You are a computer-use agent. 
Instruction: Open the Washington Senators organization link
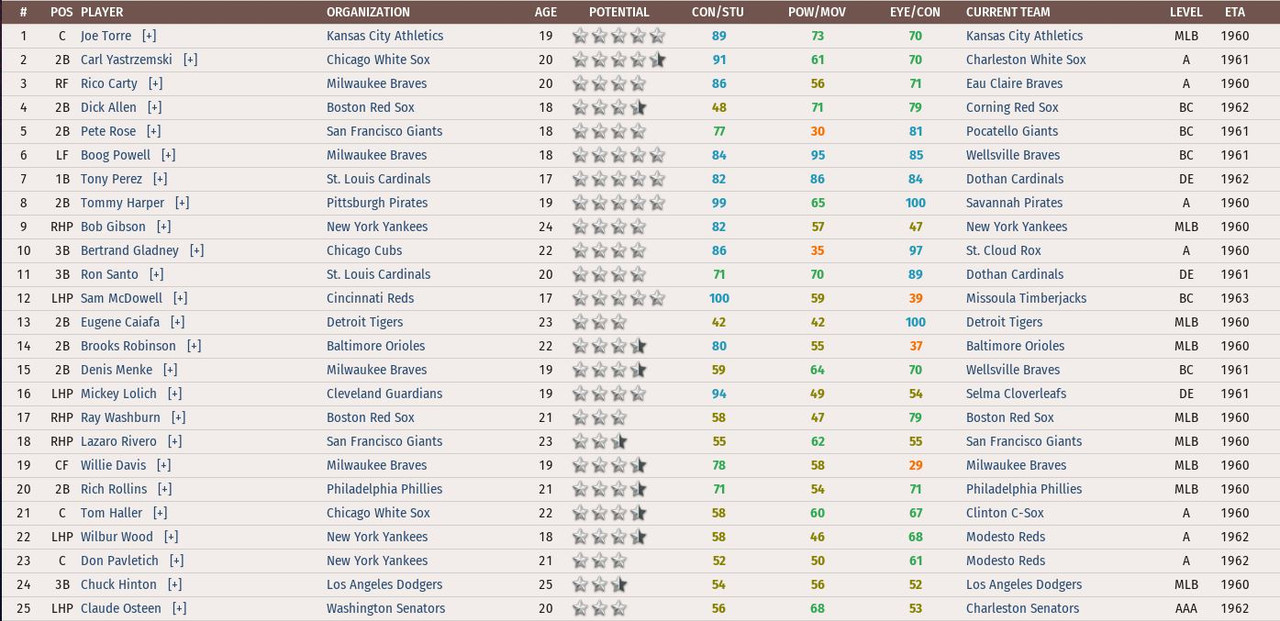tap(386, 609)
